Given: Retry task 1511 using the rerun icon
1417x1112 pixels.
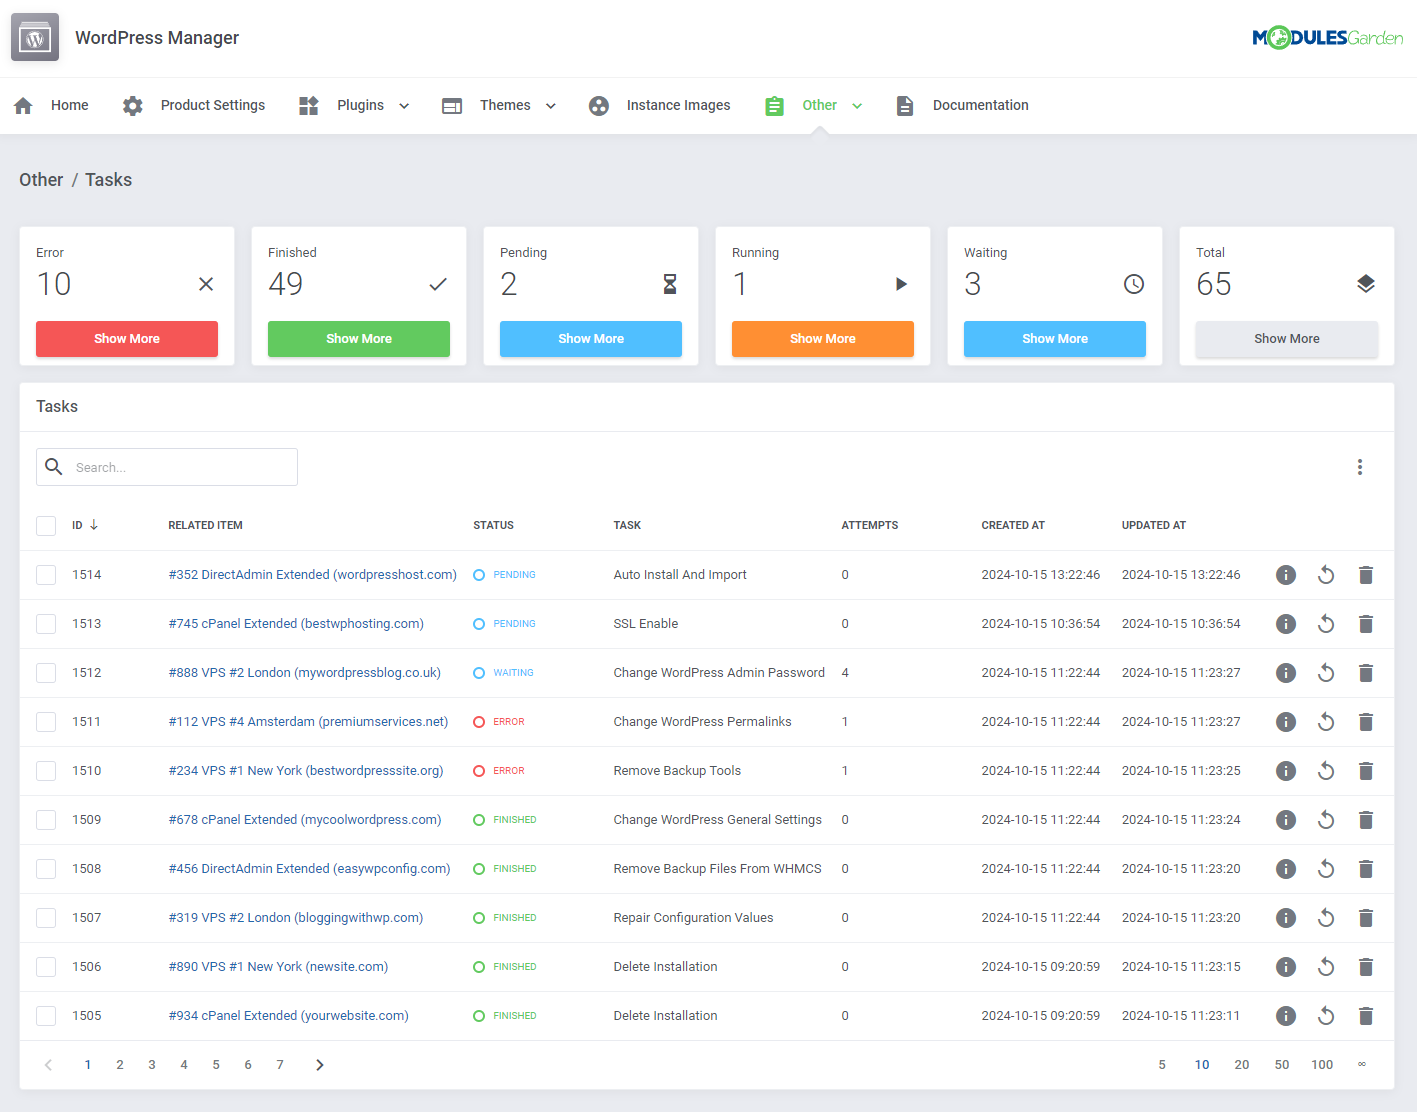Looking at the screenshot, I should point(1326,721).
